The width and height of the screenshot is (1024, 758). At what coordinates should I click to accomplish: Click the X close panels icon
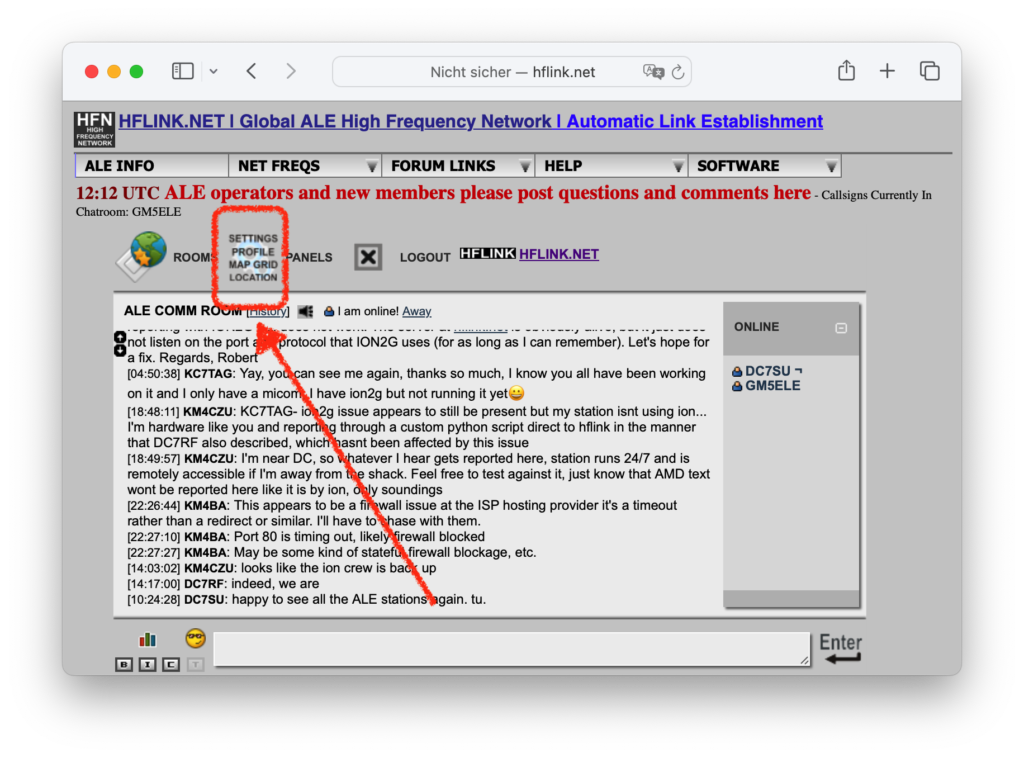(x=368, y=257)
